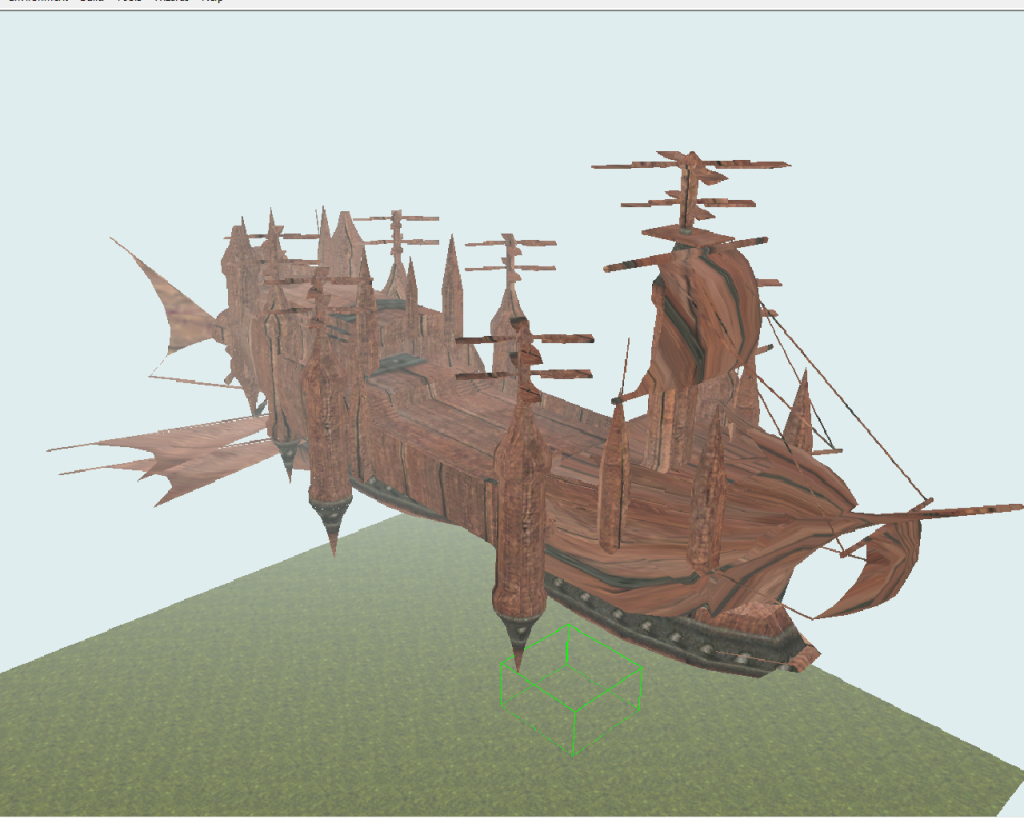Select the fan-shaped tail fin at the stern
Viewport: 1024px width, 819px height.
pos(175,304)
